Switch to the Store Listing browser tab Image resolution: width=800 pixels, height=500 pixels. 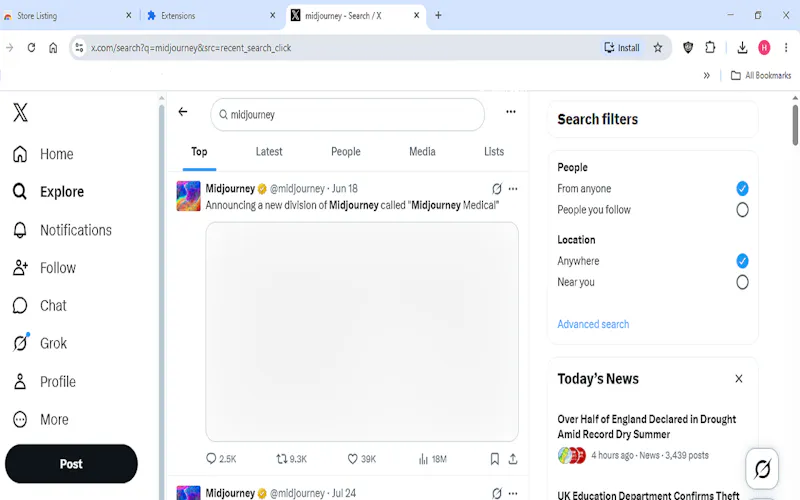tap(37, 16)
